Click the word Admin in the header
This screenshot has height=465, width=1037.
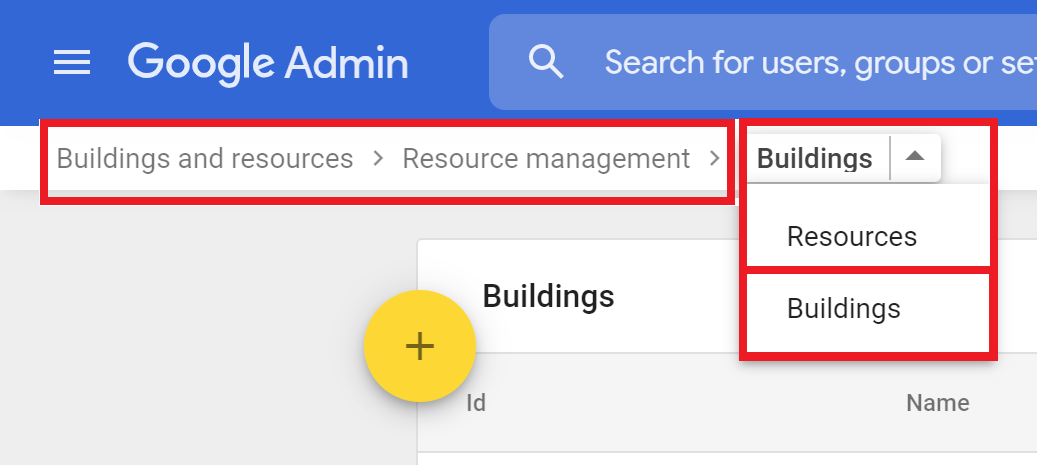(346, 63)
